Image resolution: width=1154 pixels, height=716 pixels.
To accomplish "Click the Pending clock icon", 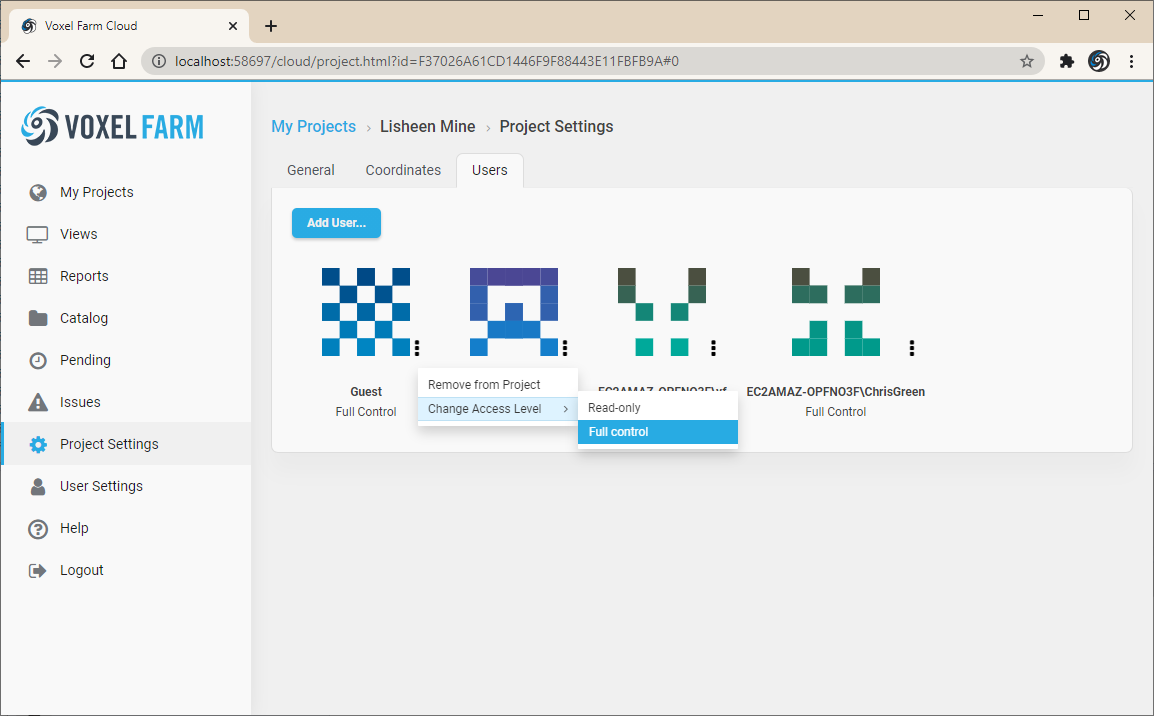I will (38, 360).
